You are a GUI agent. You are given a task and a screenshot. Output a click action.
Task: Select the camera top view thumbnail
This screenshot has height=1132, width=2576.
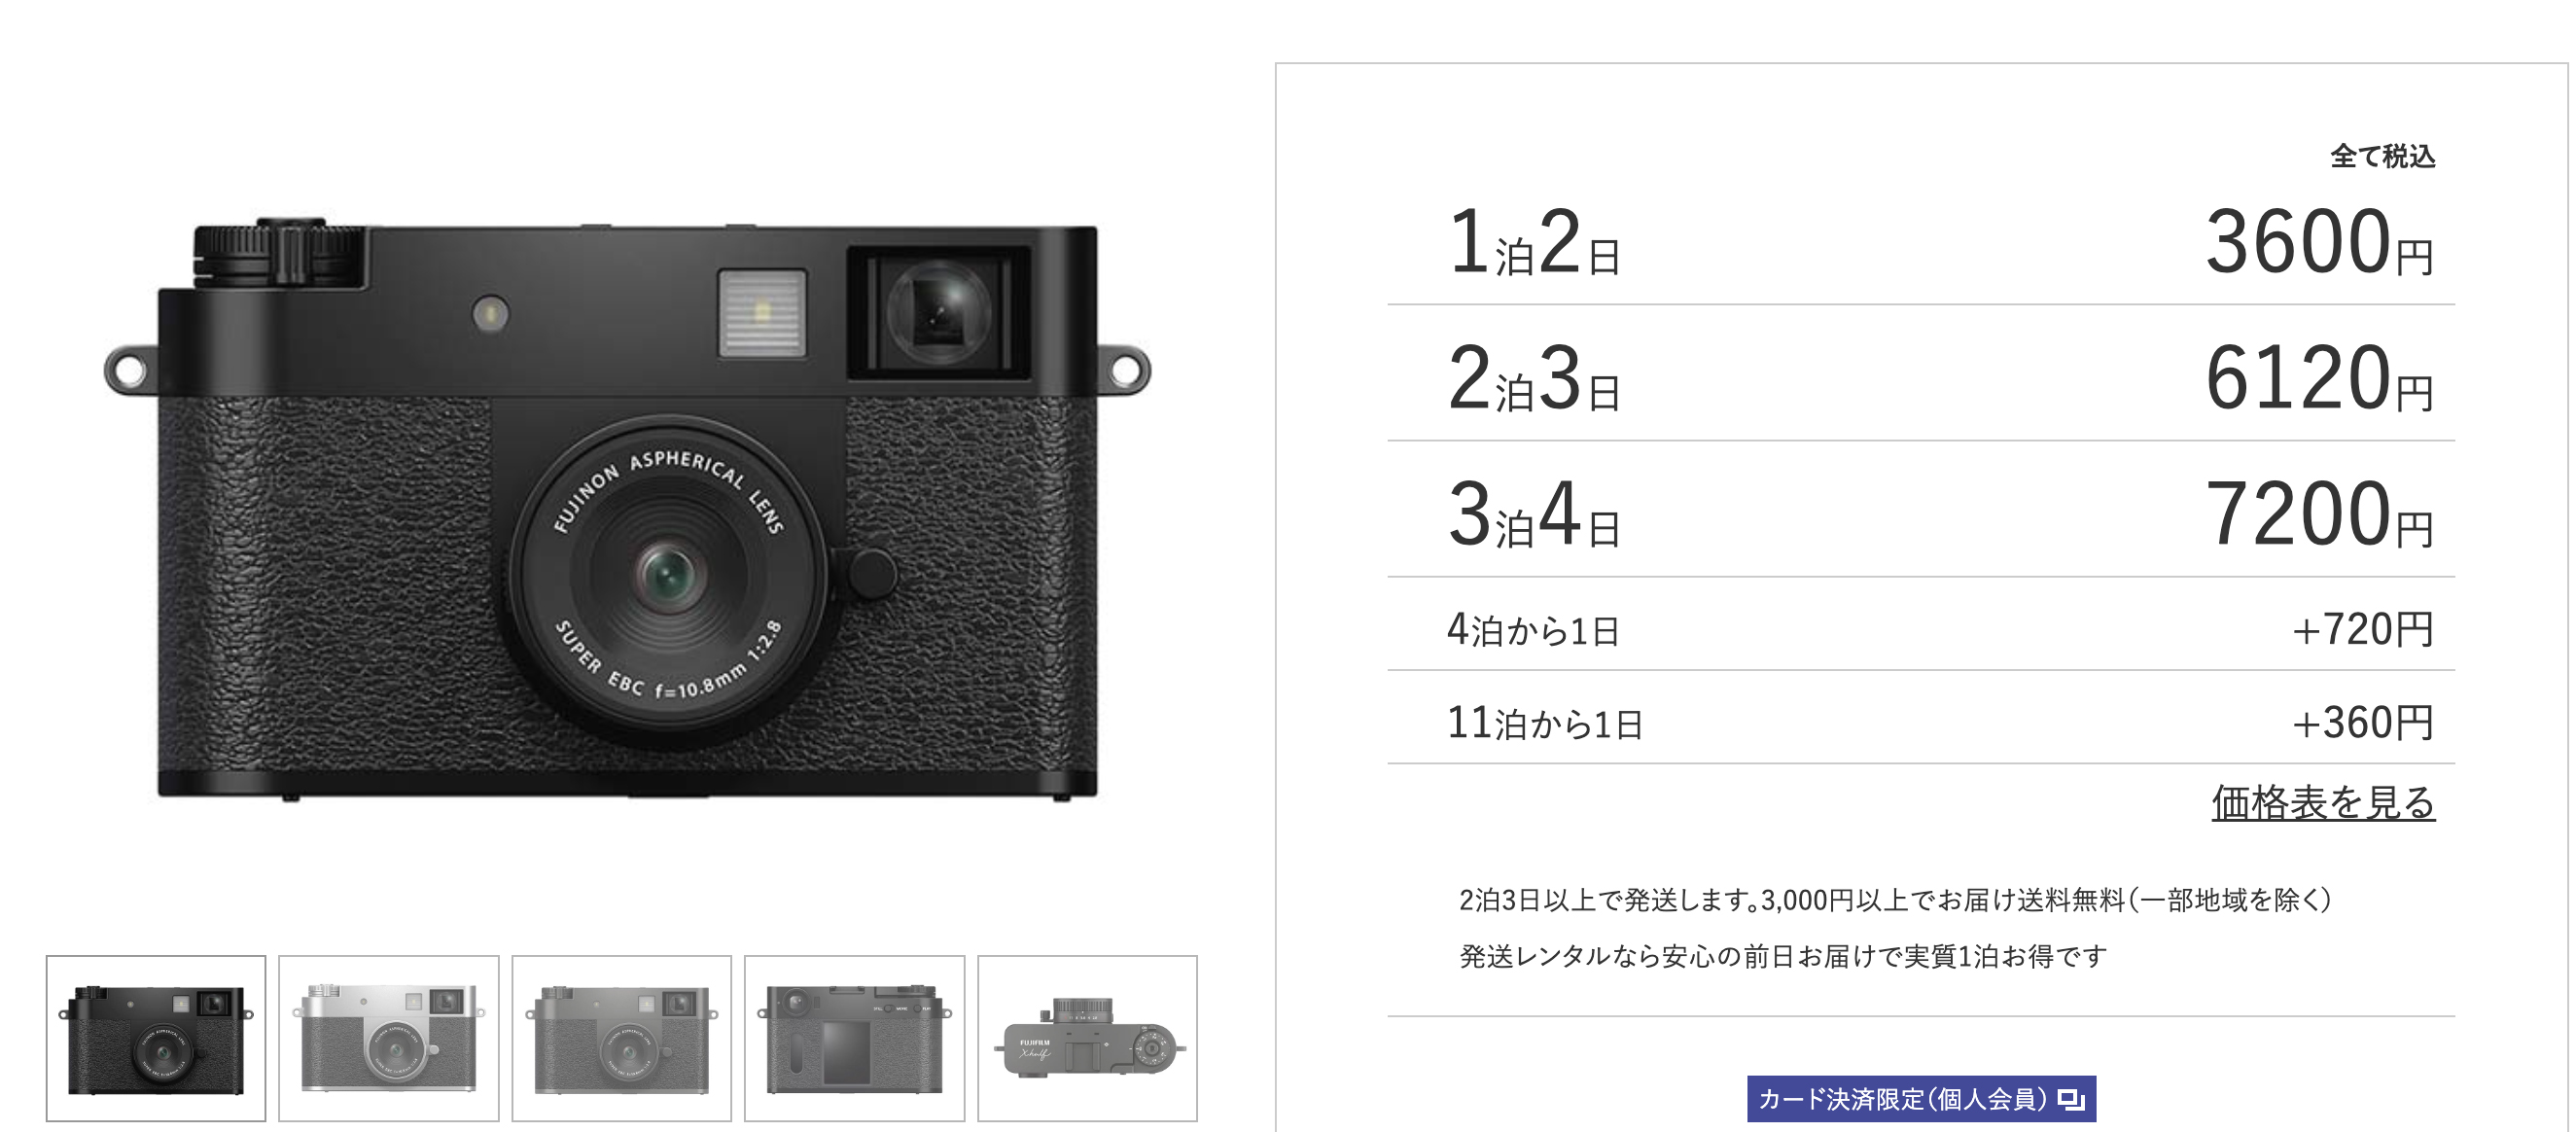[x=1087, y=1038]
